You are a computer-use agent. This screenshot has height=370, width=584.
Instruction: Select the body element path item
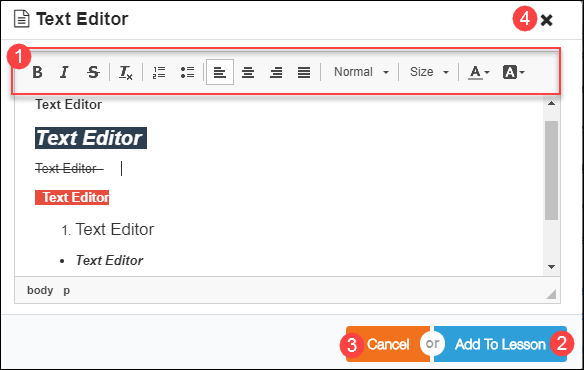pos(40,290)
